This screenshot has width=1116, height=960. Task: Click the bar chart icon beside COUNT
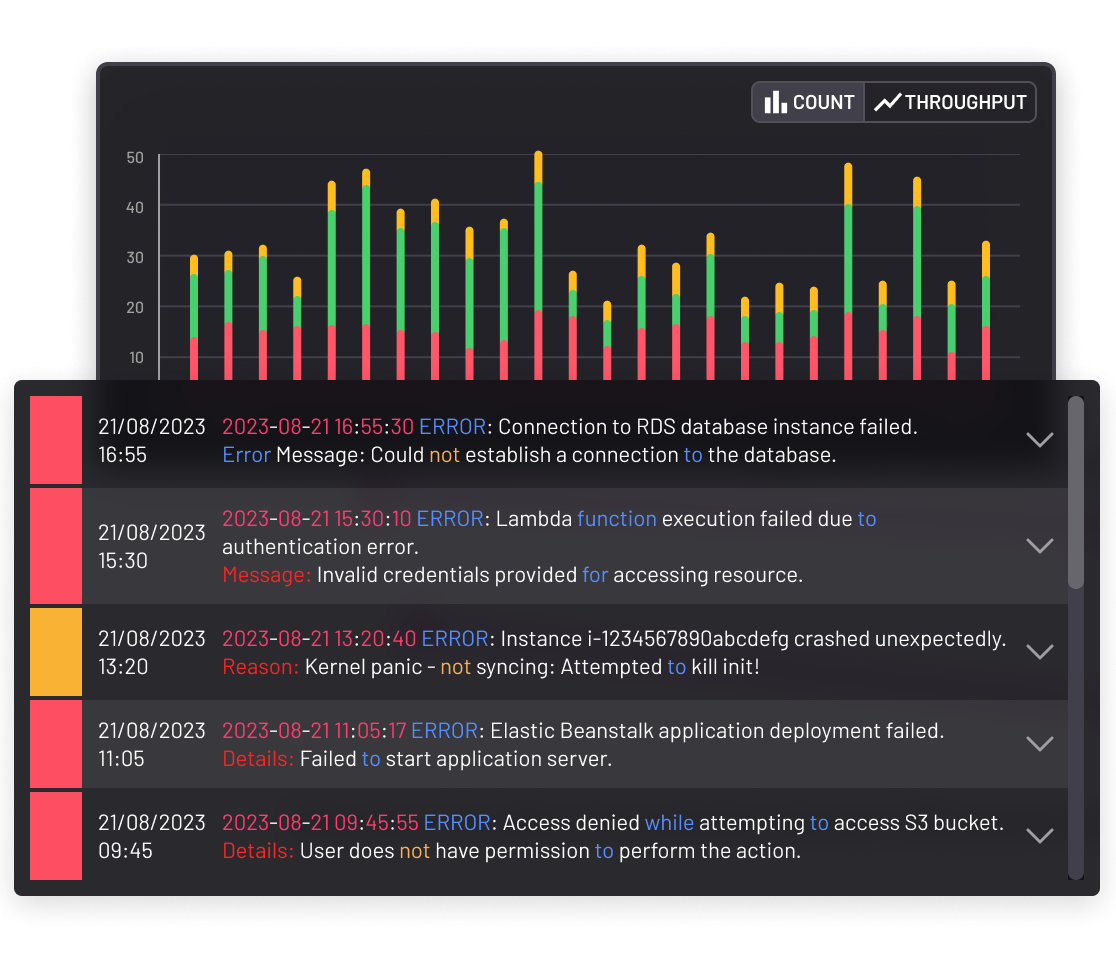[x=775, y=102]
